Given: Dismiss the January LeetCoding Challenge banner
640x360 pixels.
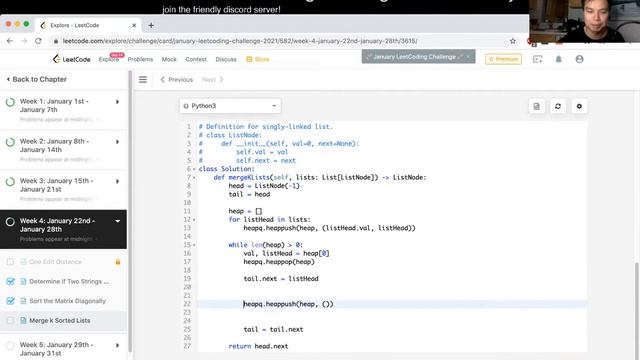Looking at the screenshot, I should pyautogui.click(x=469, y=57).
